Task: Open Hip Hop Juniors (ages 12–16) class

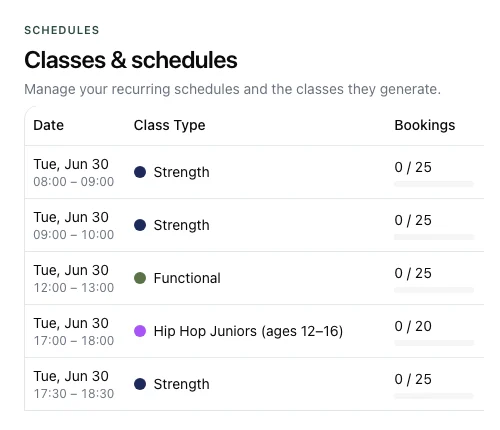Action: pyautogui.click(x=254, y=331)
